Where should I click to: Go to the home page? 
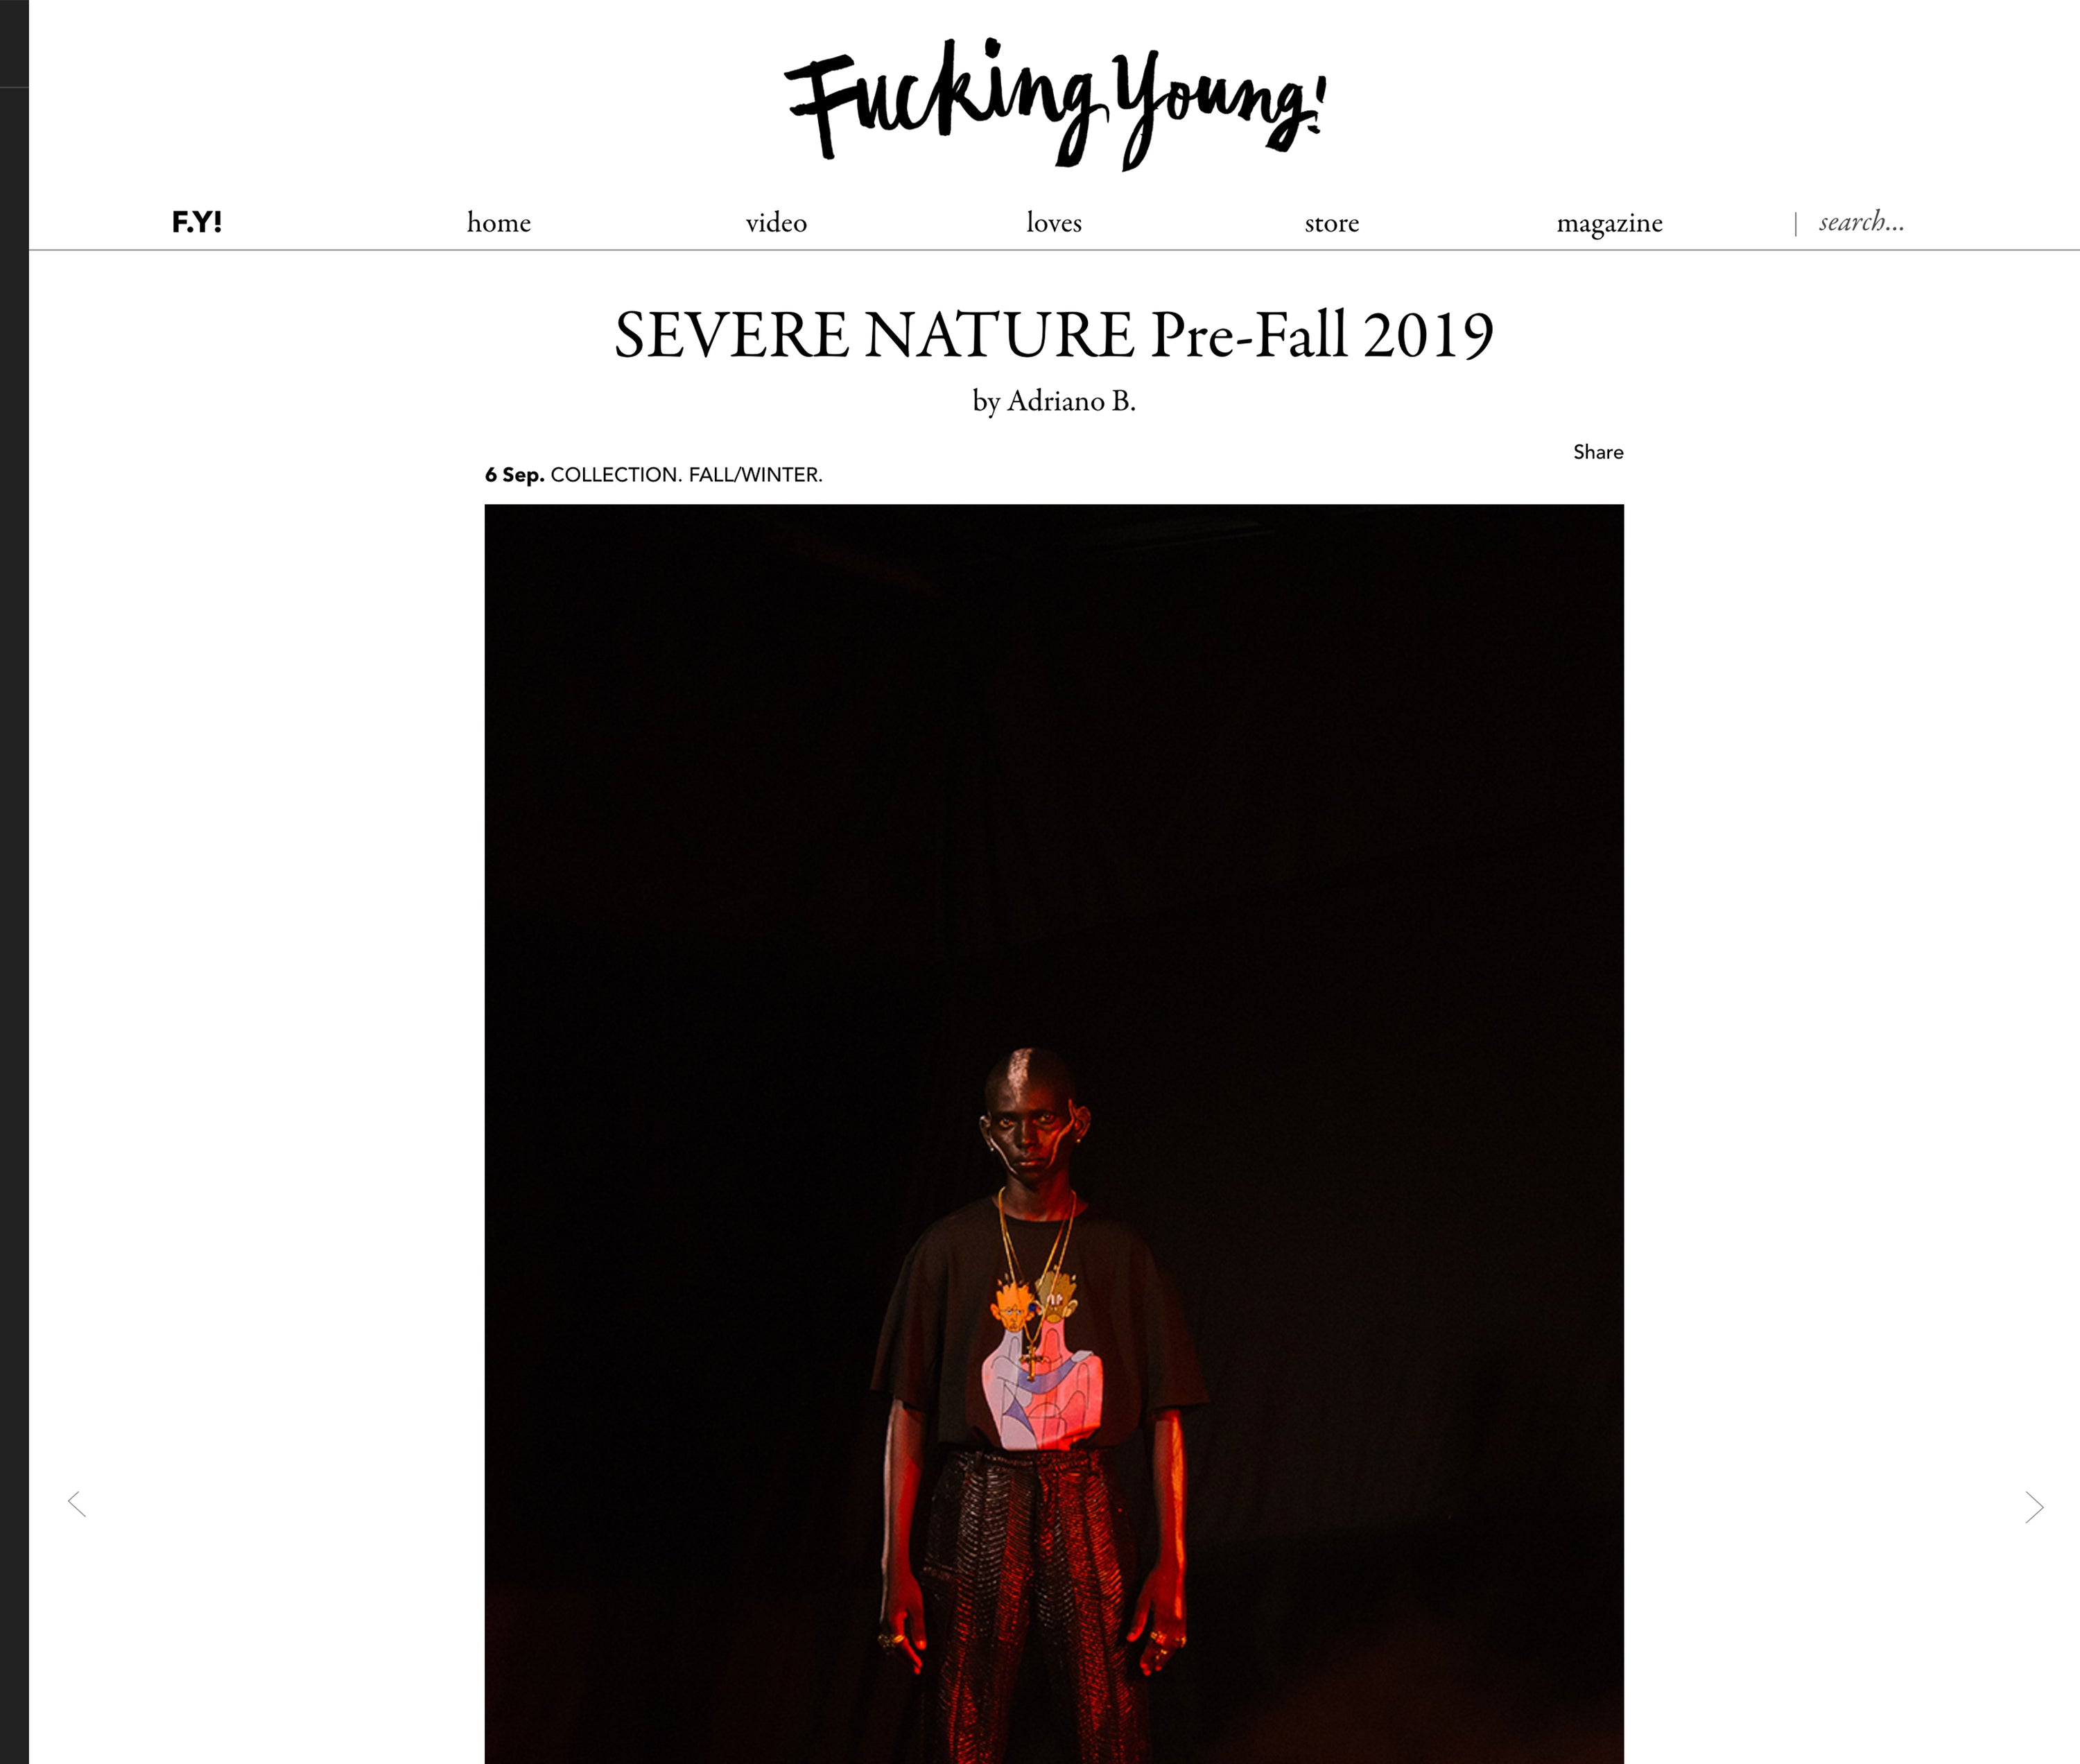pyautogui.click(x=499, y=222)
